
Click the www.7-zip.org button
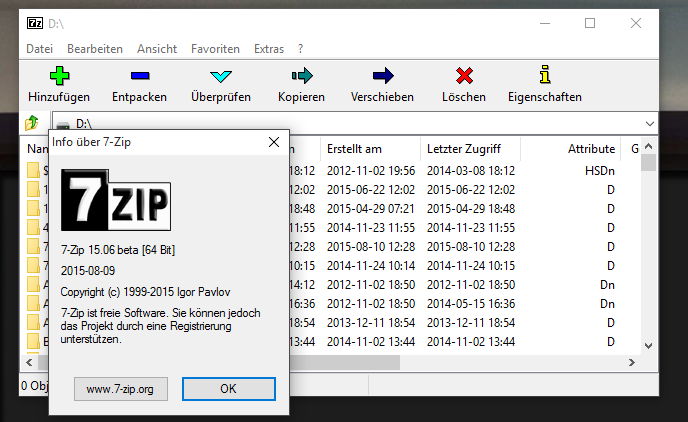pos(121,389)
